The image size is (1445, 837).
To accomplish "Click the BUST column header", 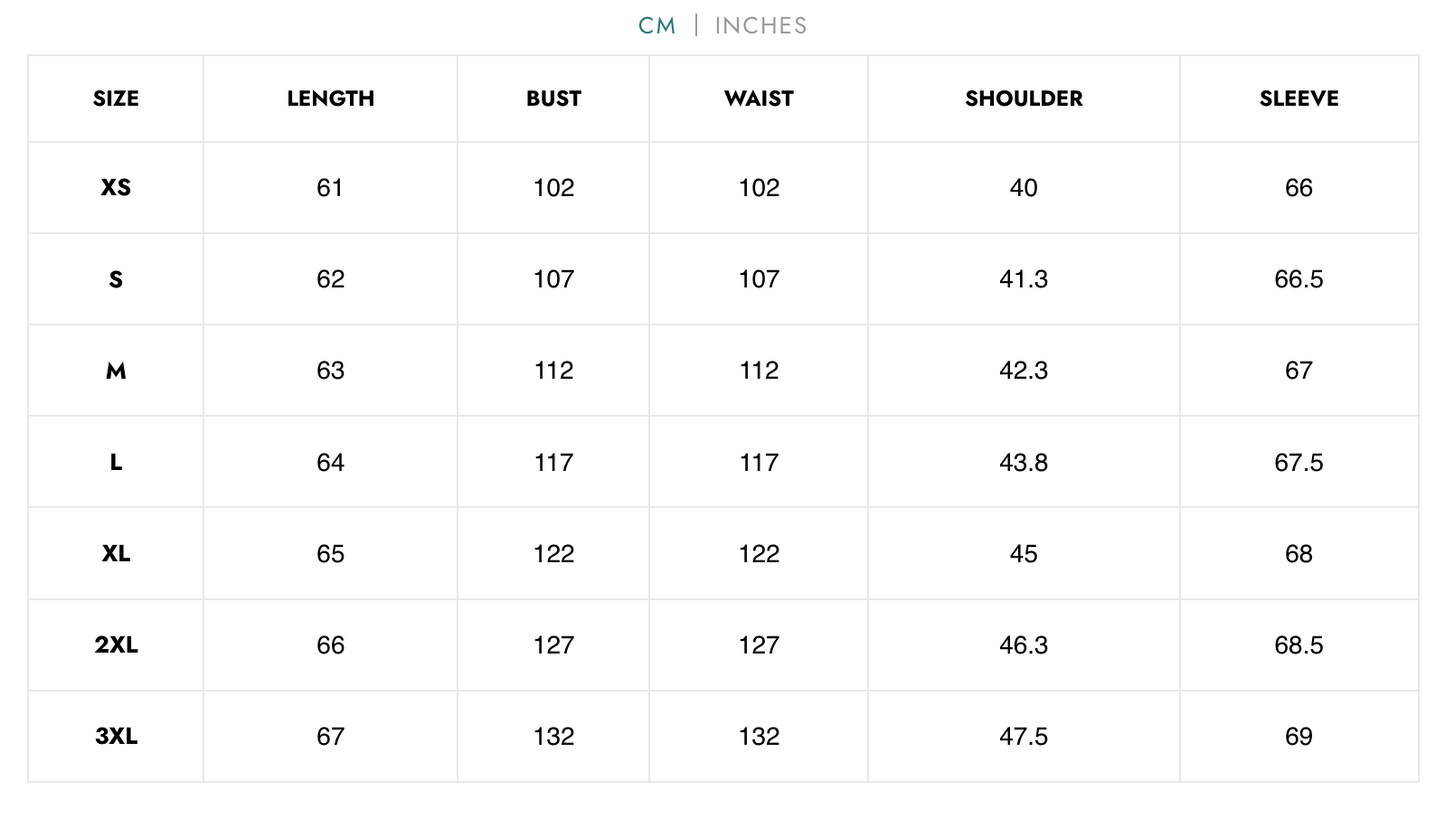I will click(553, 99).
